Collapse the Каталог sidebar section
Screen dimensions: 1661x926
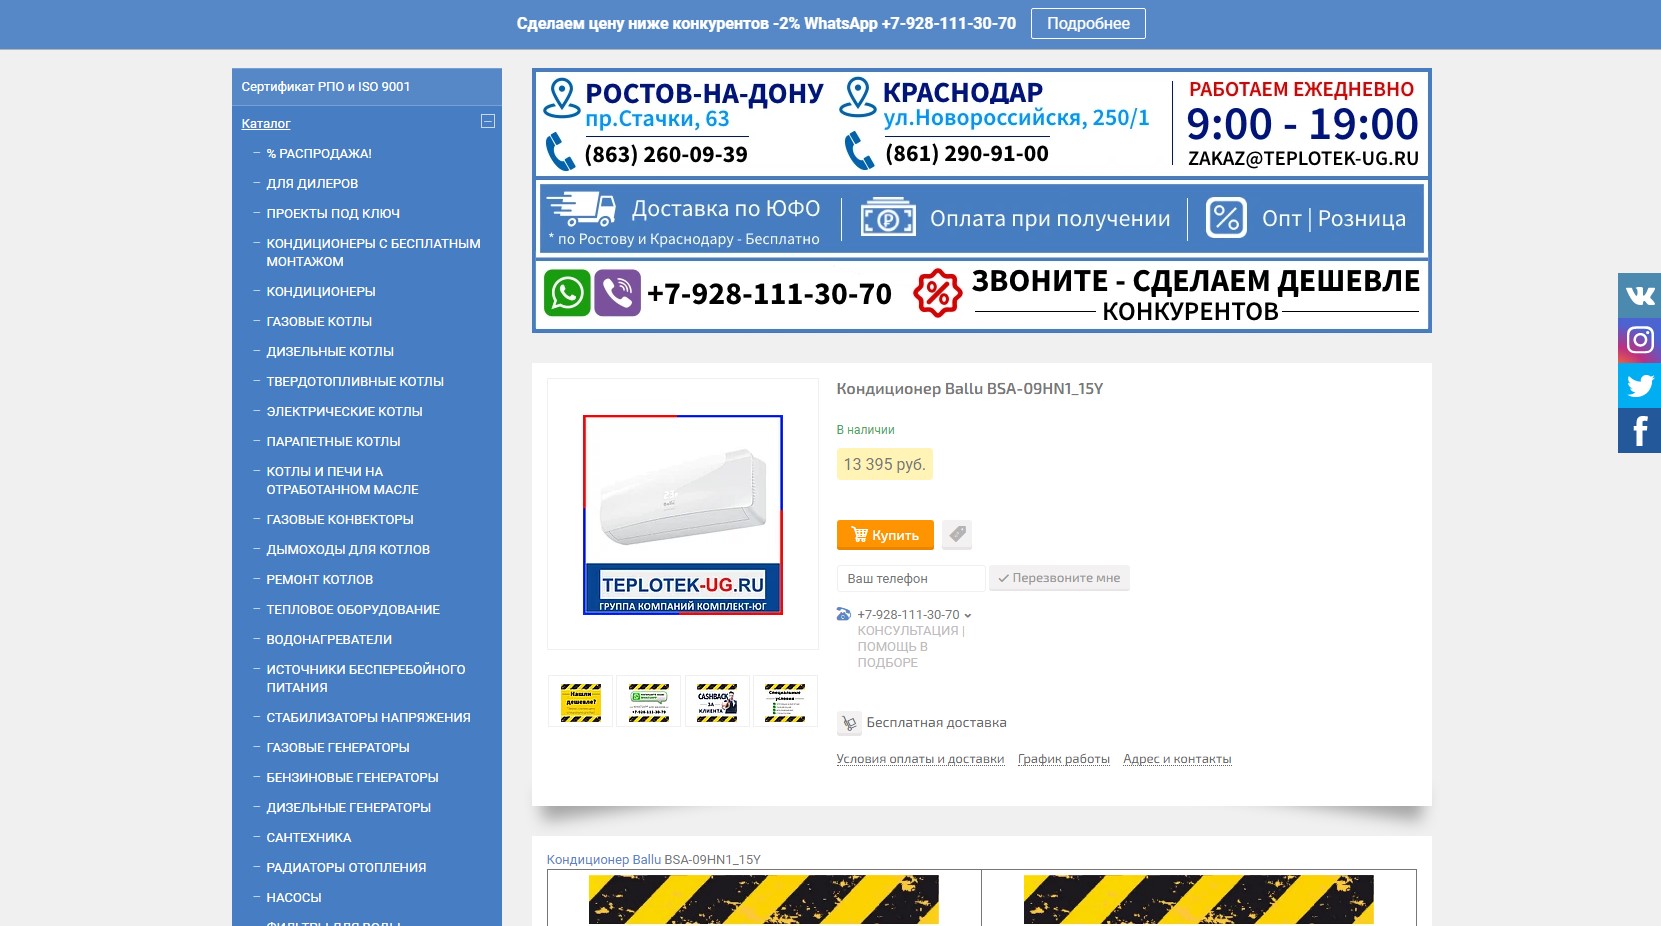click(488, 121)
